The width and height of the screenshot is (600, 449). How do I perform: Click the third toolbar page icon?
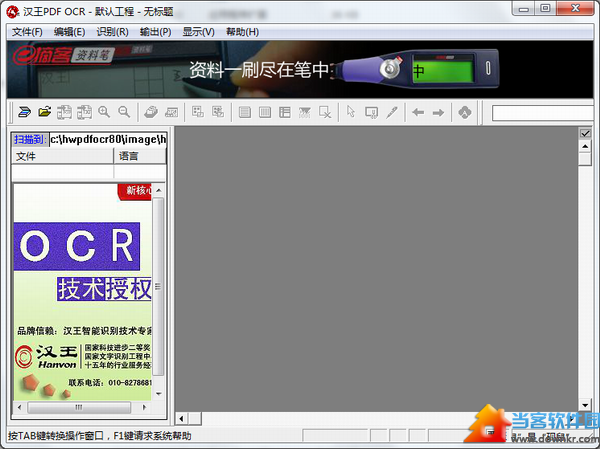coord(64,112)
